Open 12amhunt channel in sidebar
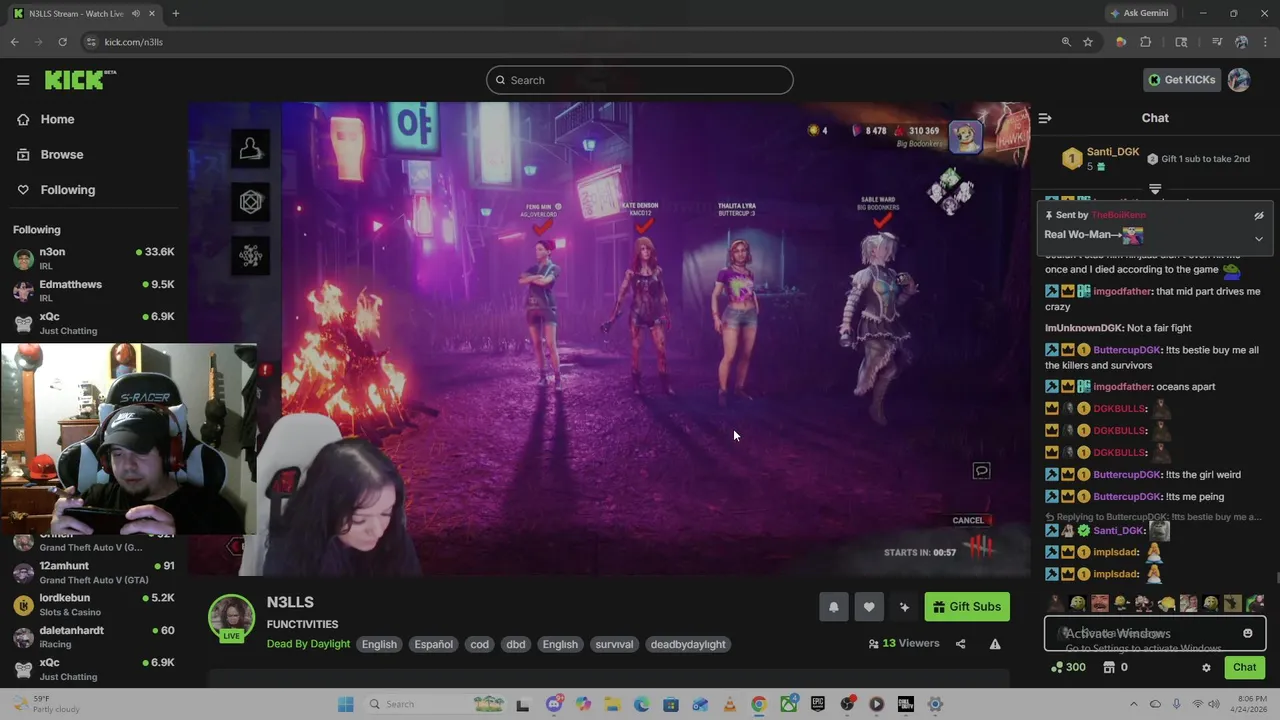Image resolution: width=1280 pixels, height=720 pixels. coord(94,572)
